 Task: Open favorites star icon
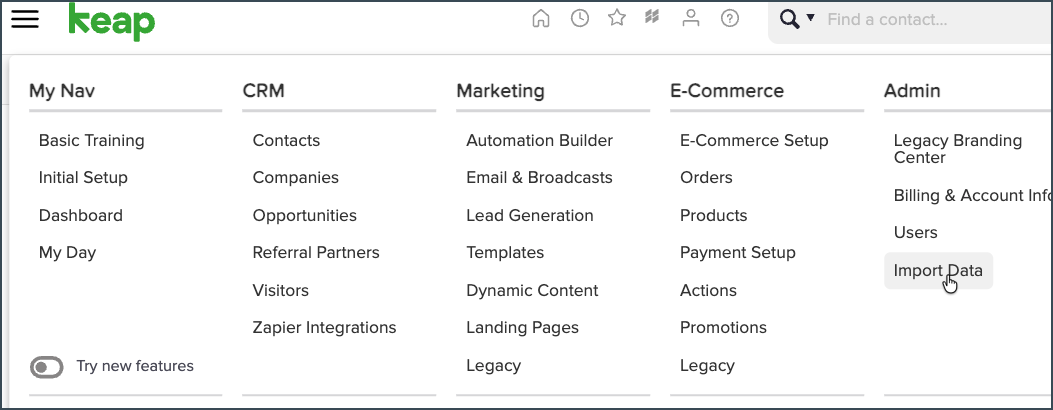point(616,18)
